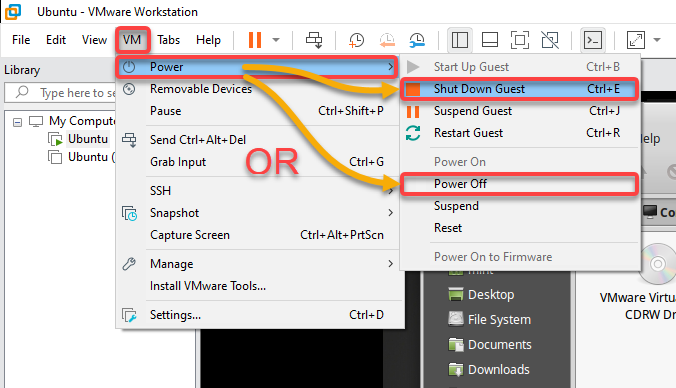Select the second Ubuntu VM entry in Library
Image resolution: width=676 pixels, height=388 pixels.
point(81,157)
